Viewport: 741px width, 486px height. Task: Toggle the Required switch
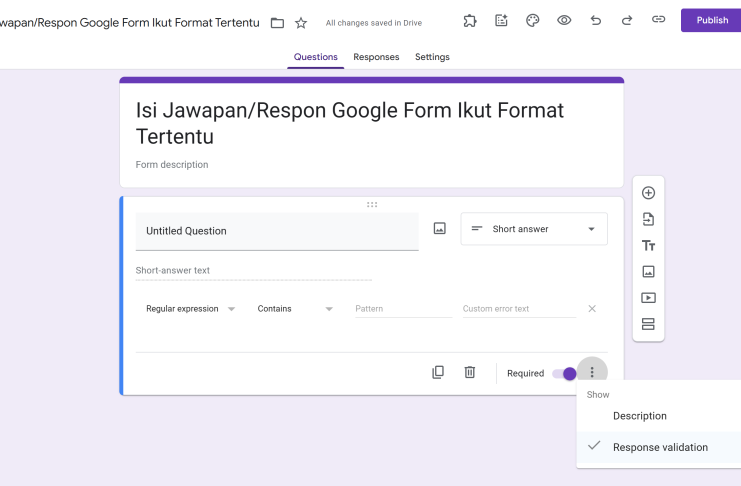point(564,373)
